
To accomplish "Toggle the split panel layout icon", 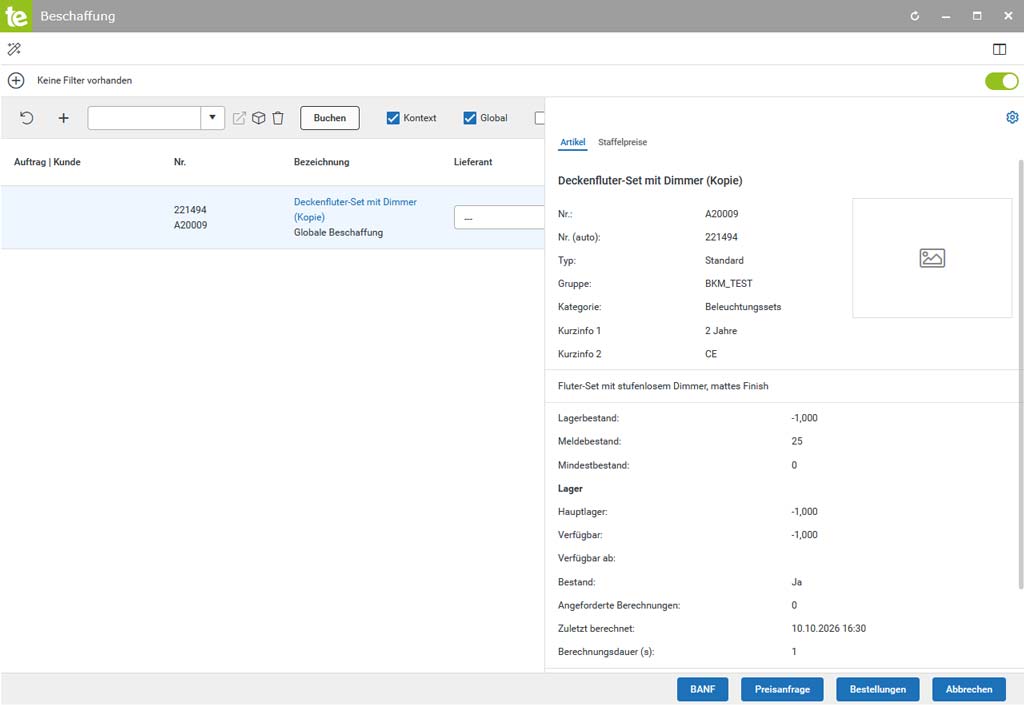I will 999,49.
